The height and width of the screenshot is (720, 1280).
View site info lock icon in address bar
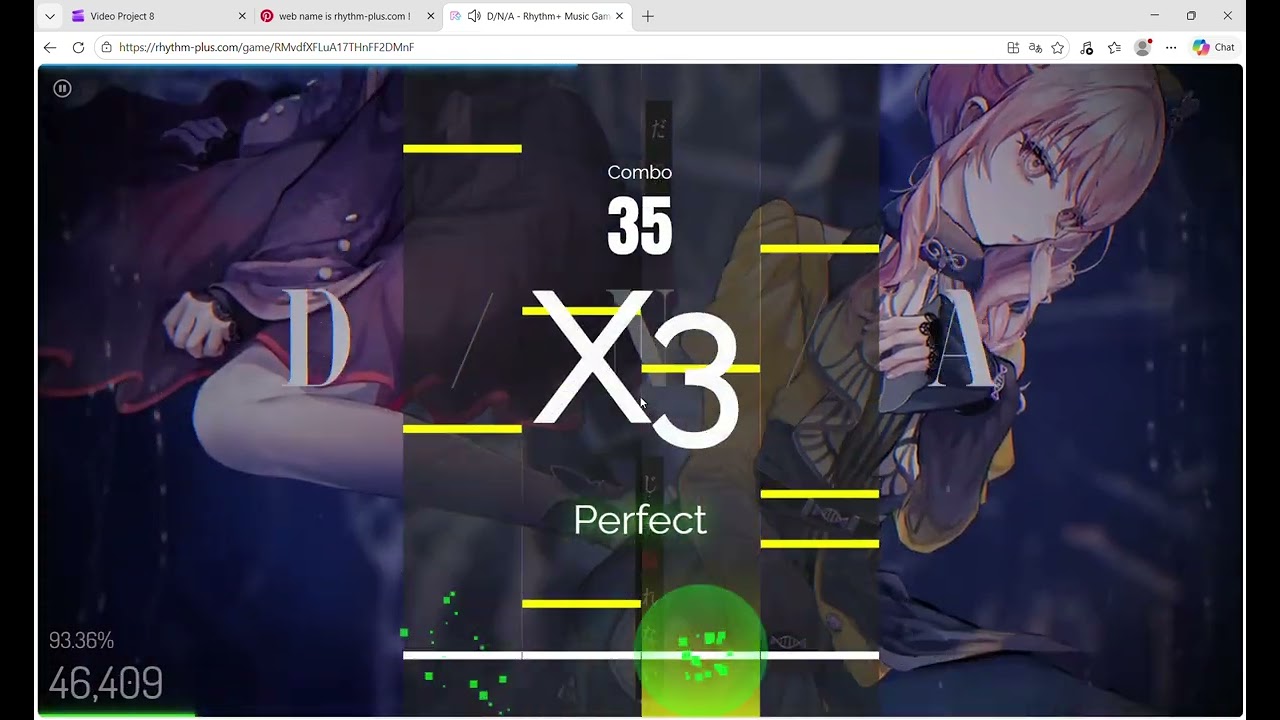tap(107, 47)
